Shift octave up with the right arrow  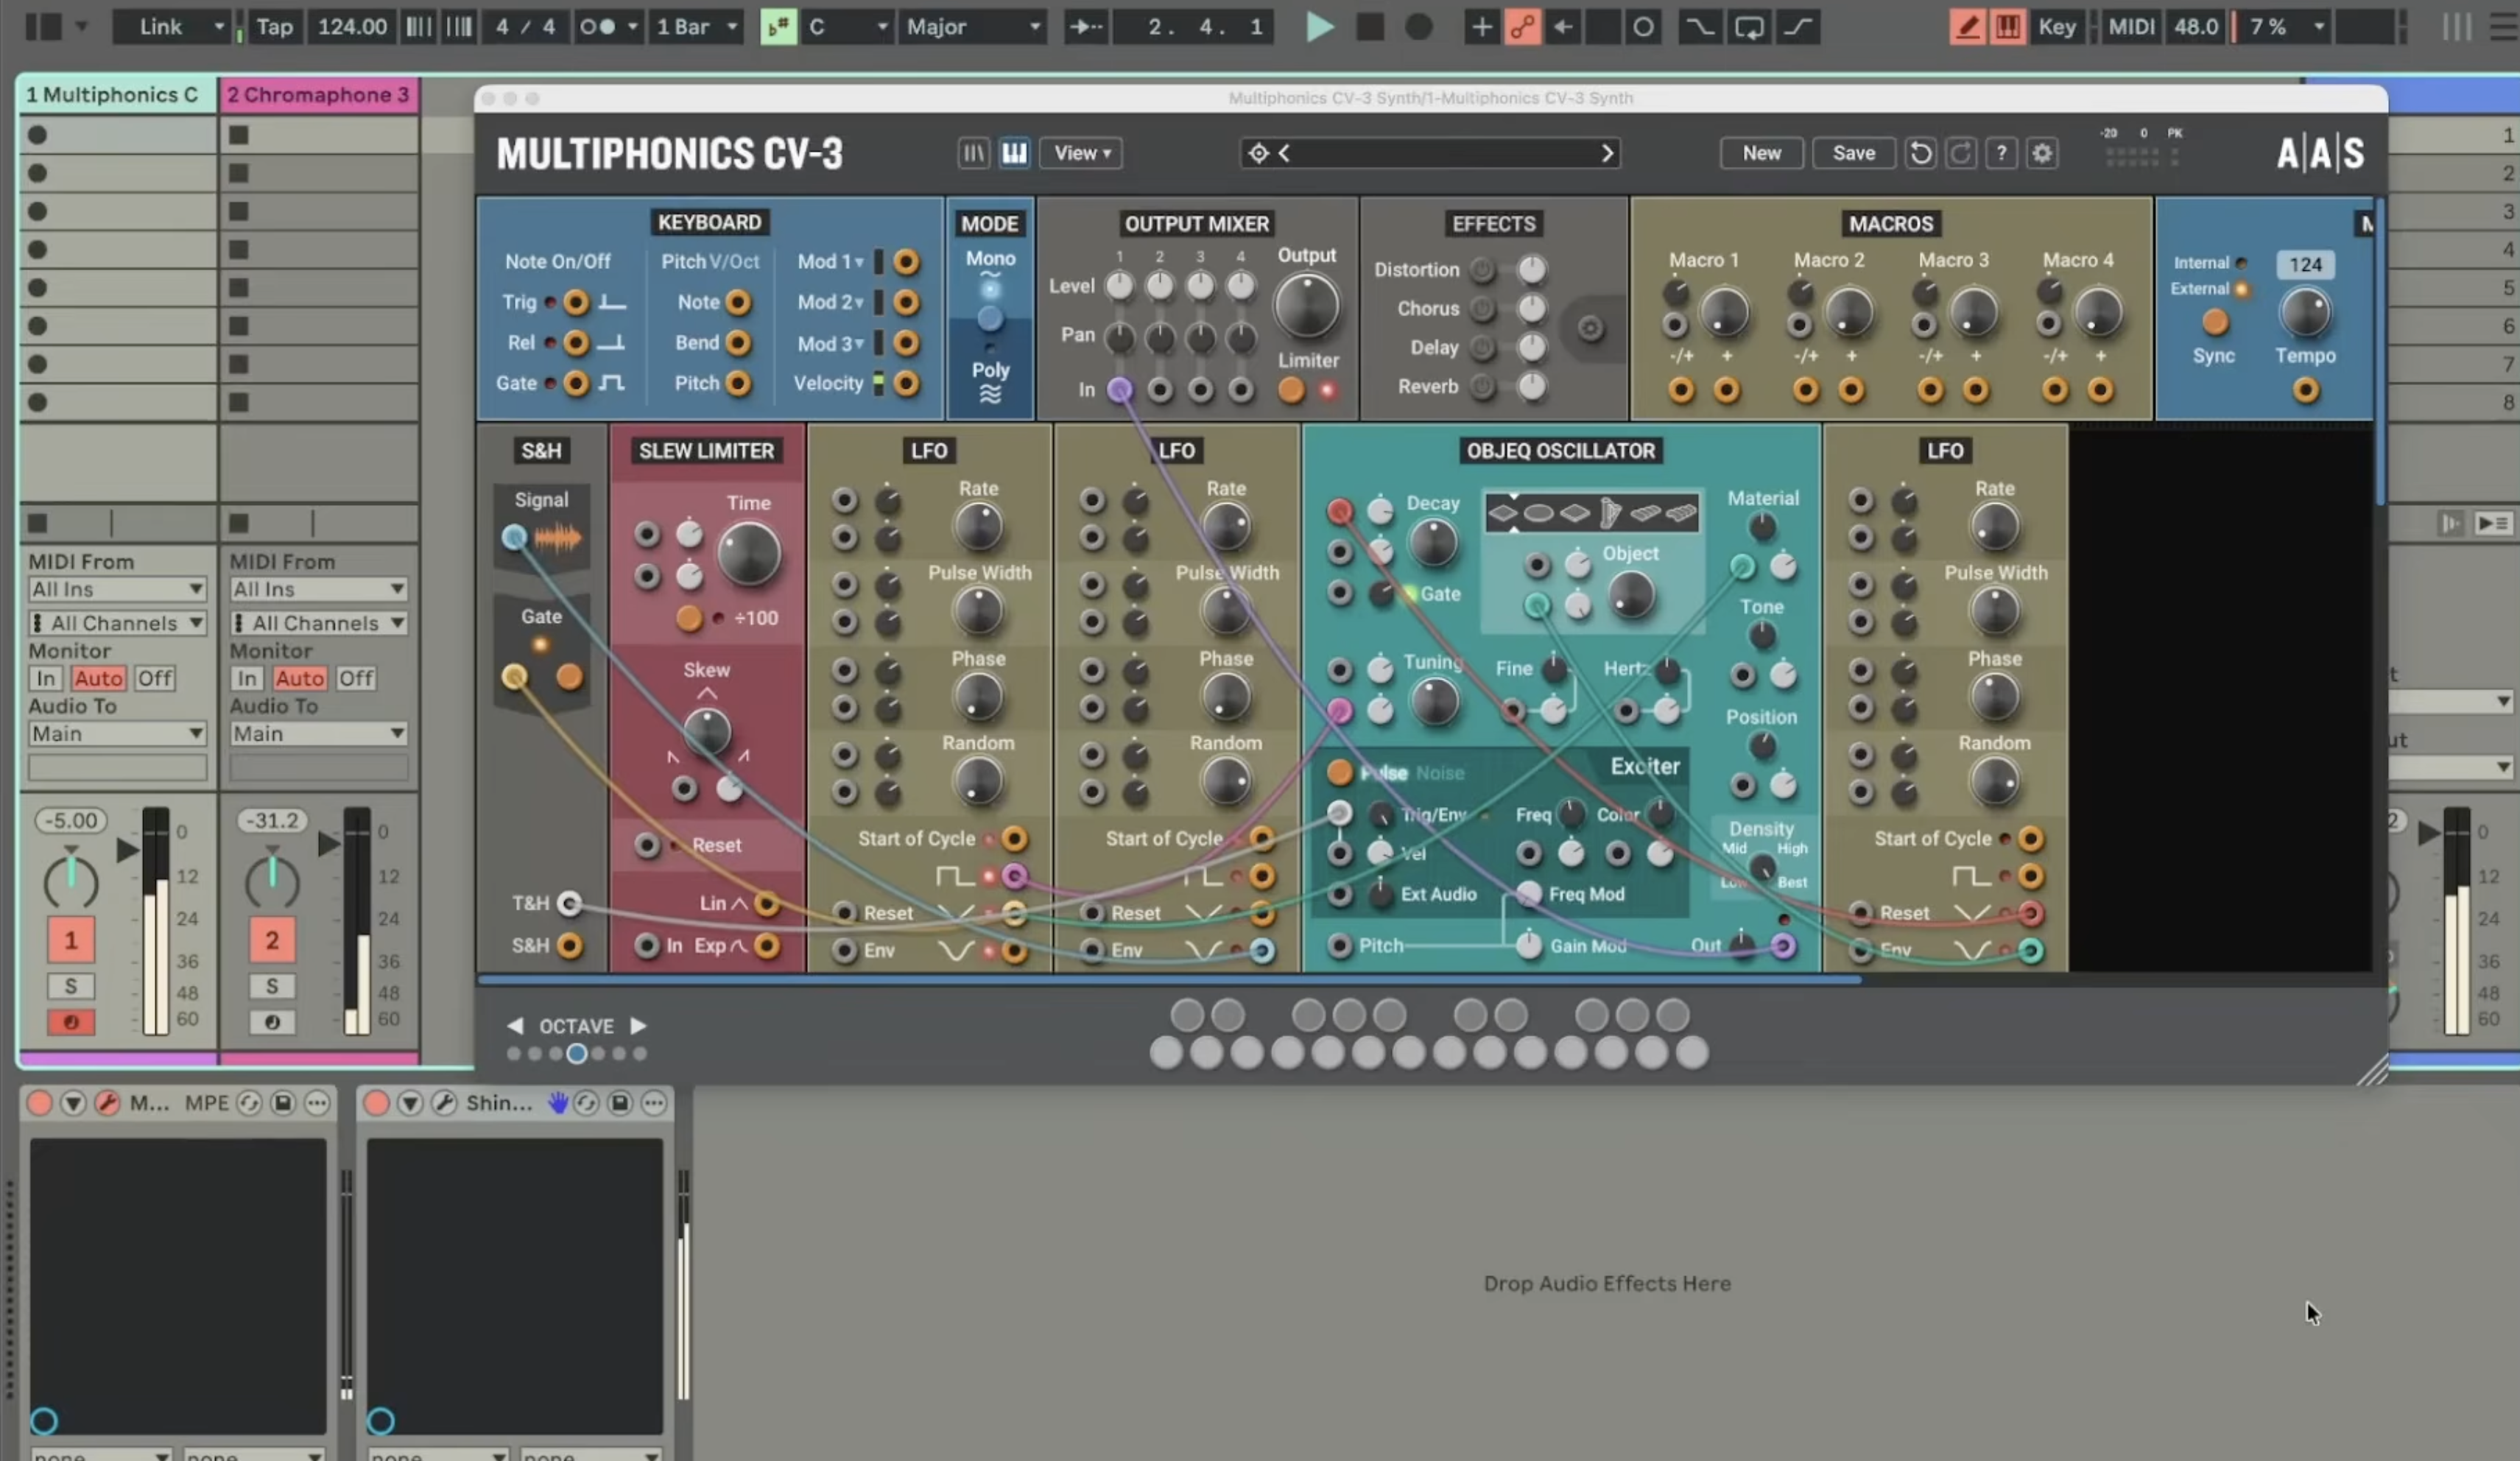pos(638,1025)
